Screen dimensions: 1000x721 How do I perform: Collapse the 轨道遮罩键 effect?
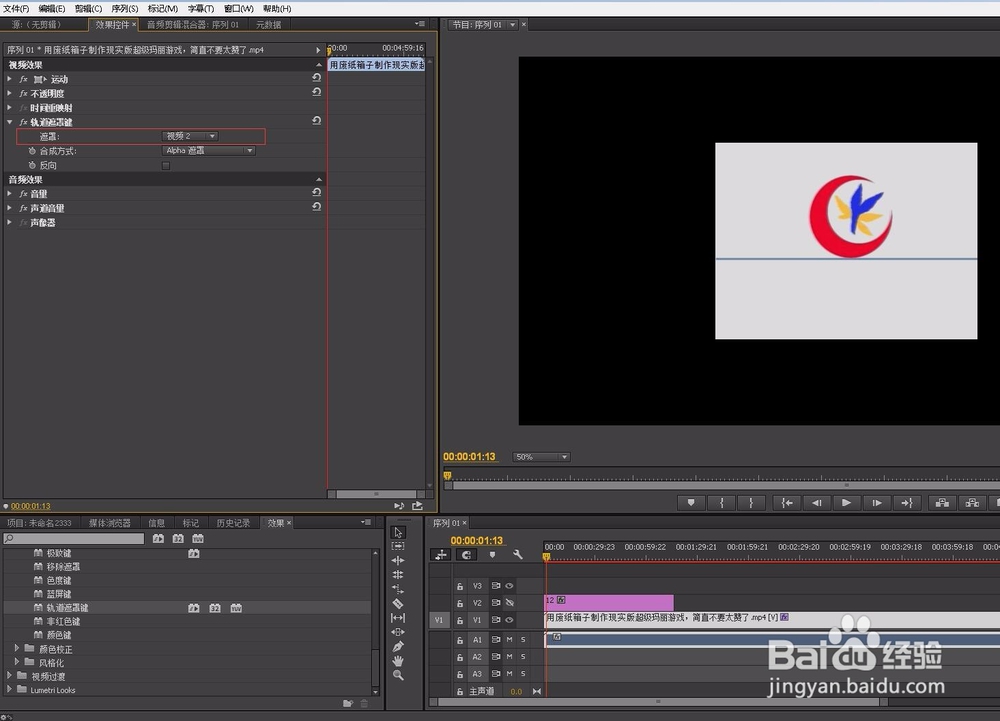(10, 122)
